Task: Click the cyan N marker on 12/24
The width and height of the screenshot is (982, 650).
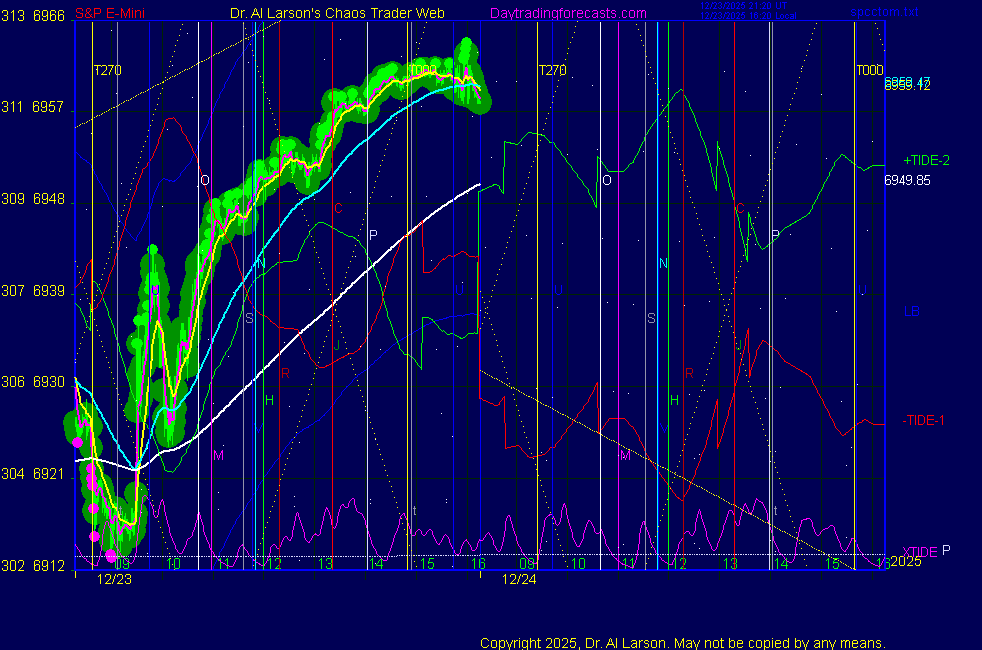Action: 663,263
